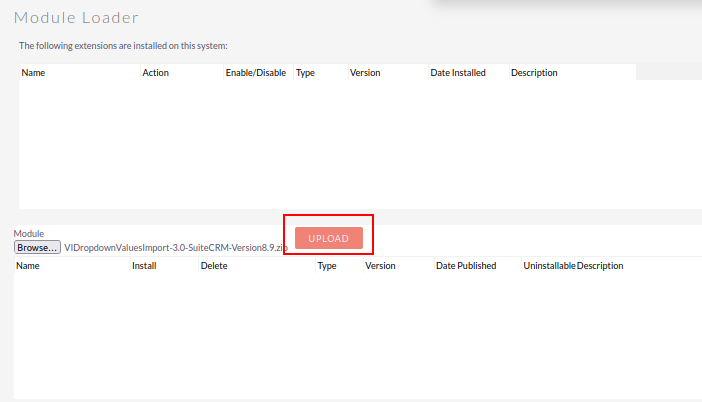Image resolution: width=702 pixels, height=402 pixels.
Task: Select Name header in installed extensions table
Action: tap(33, 73)
